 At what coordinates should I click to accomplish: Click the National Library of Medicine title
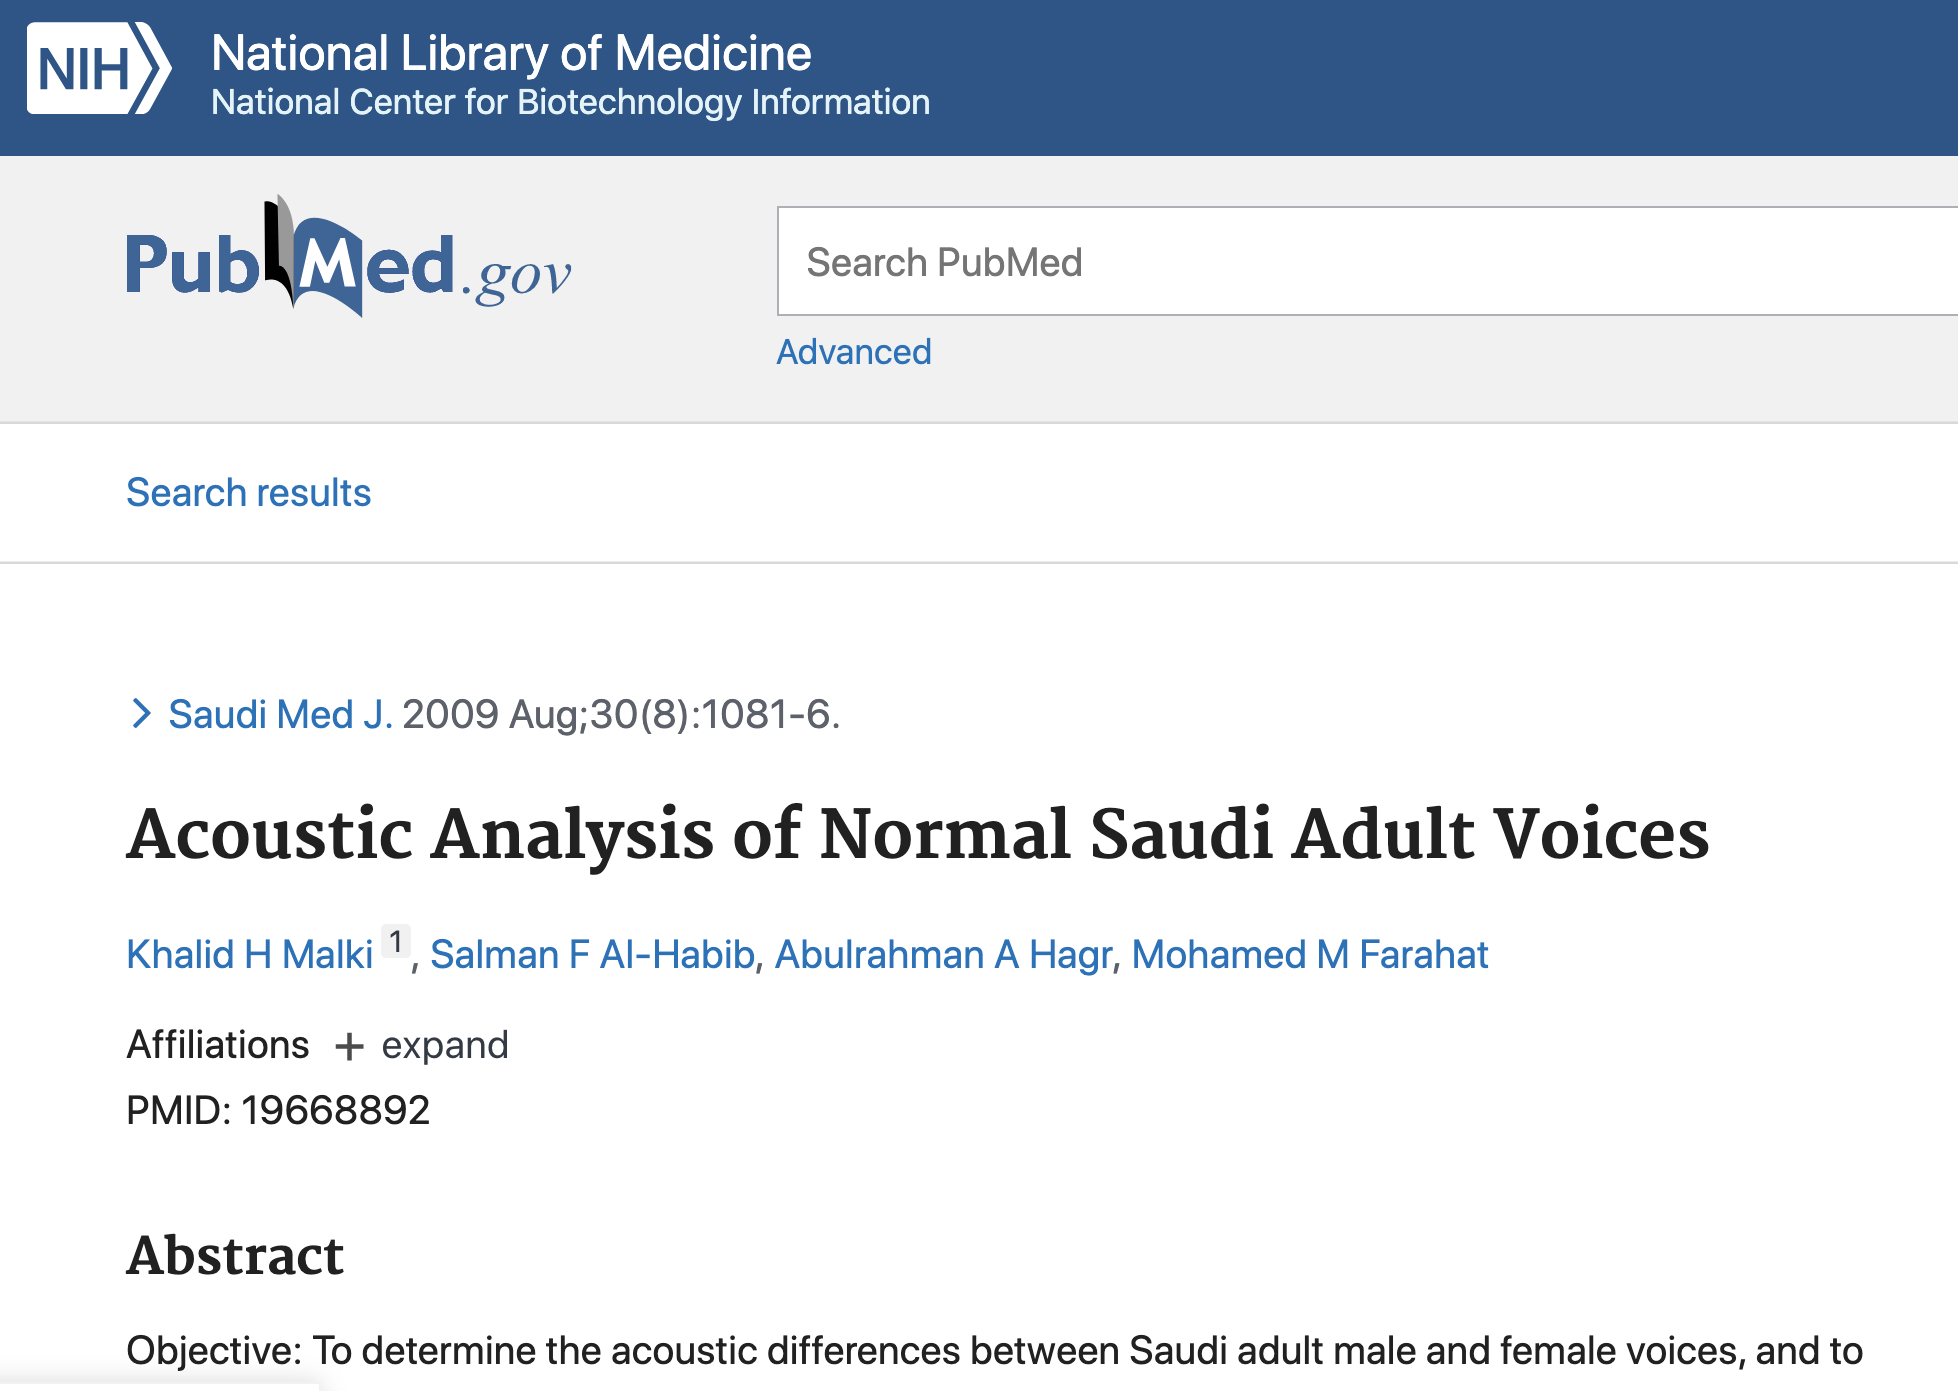click(511, 53)
